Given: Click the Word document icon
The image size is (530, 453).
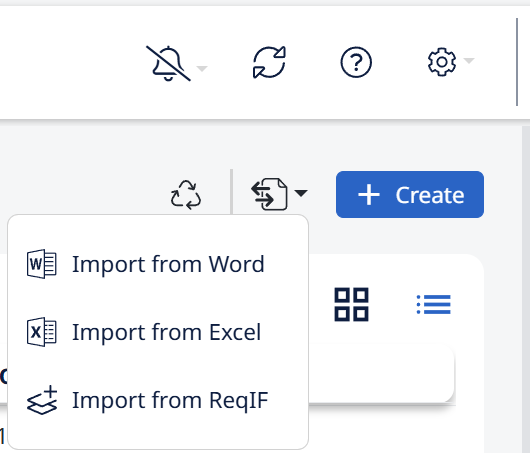Looking at the screenshot, I should pyautogui.click(x=42, y=264).
